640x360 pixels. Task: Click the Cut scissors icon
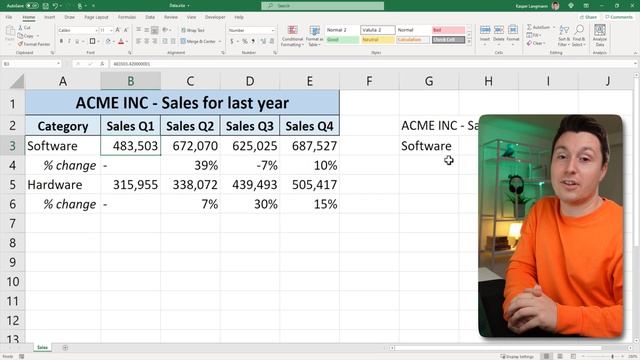[x=21, y=27]
